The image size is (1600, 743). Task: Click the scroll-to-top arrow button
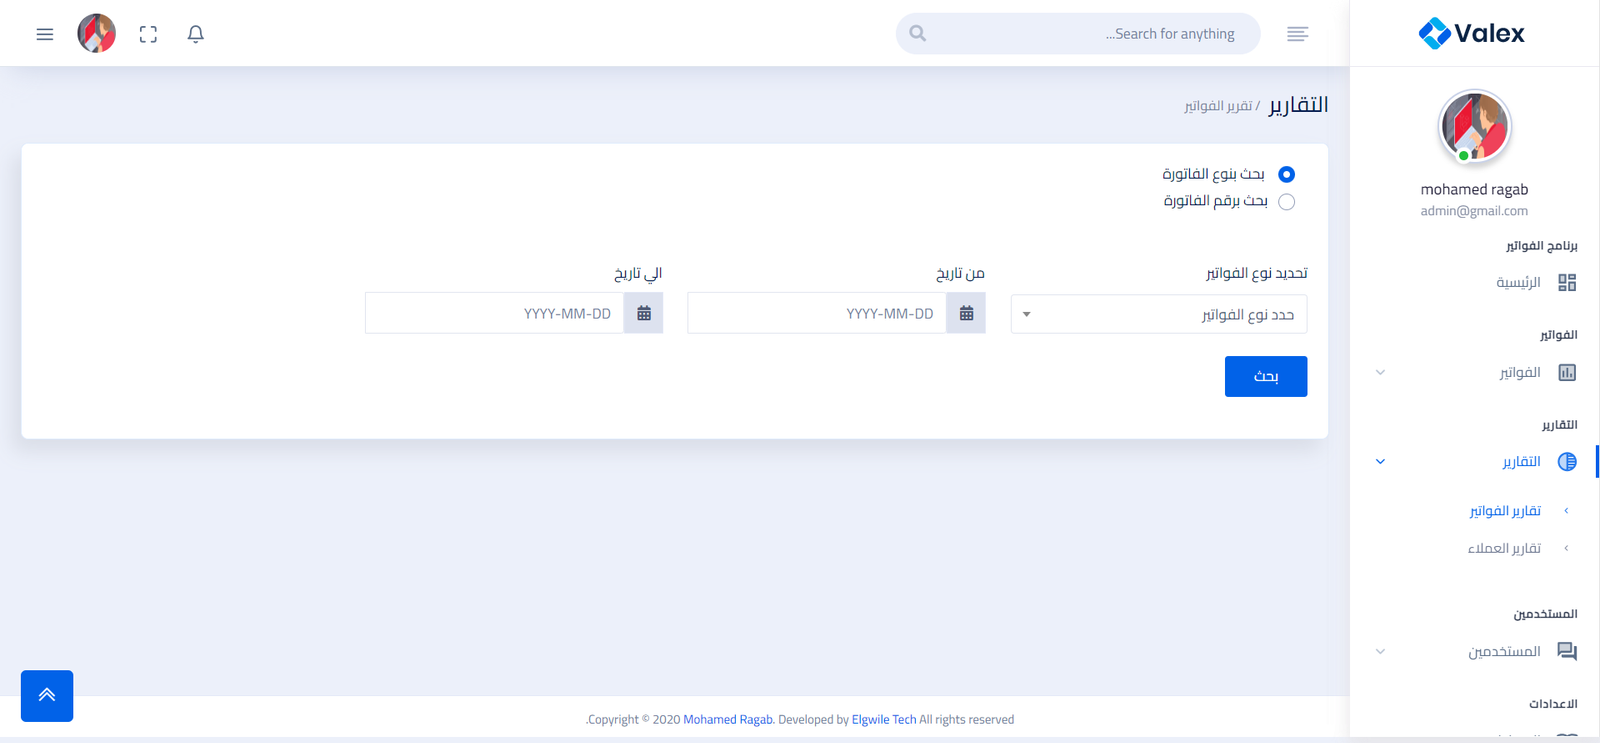(47, 695)
